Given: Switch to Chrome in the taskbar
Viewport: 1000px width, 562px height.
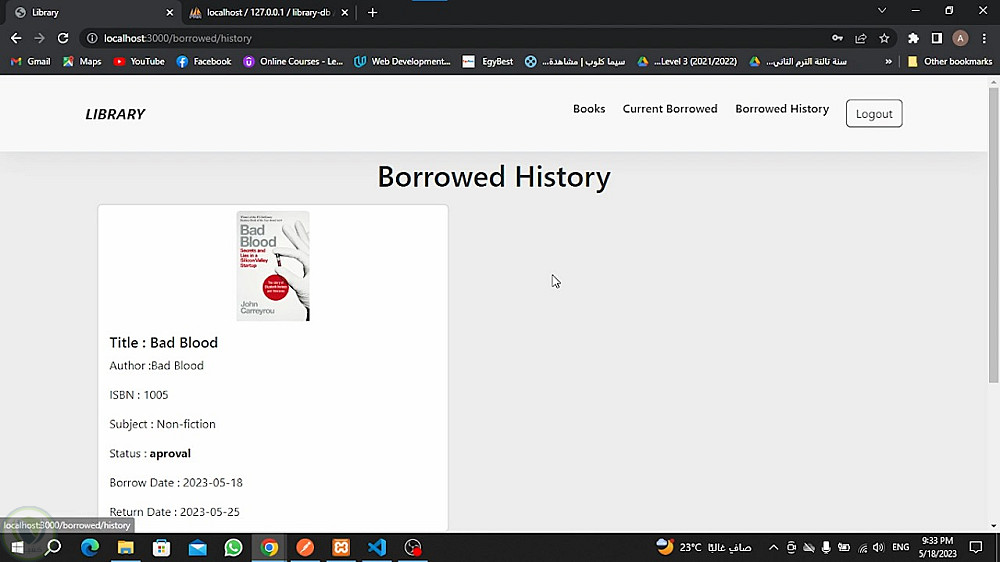Looking at the screenshot, I should click(x=269, y=547).
